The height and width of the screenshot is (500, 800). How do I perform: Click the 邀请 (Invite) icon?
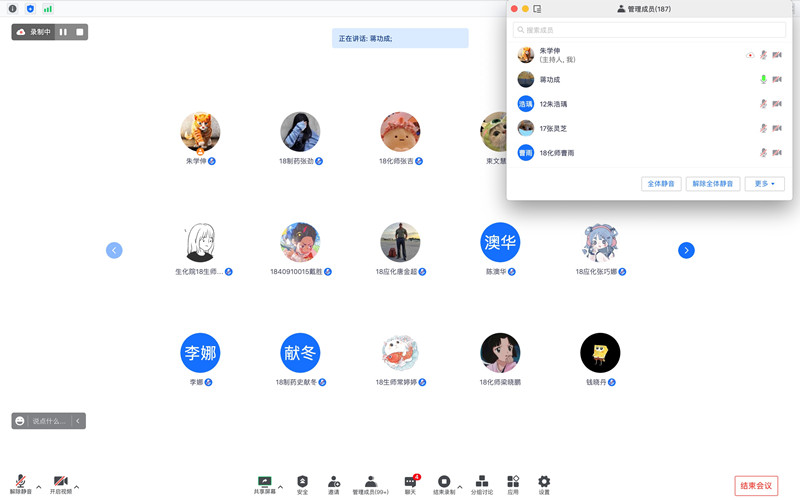click(334, 484)
